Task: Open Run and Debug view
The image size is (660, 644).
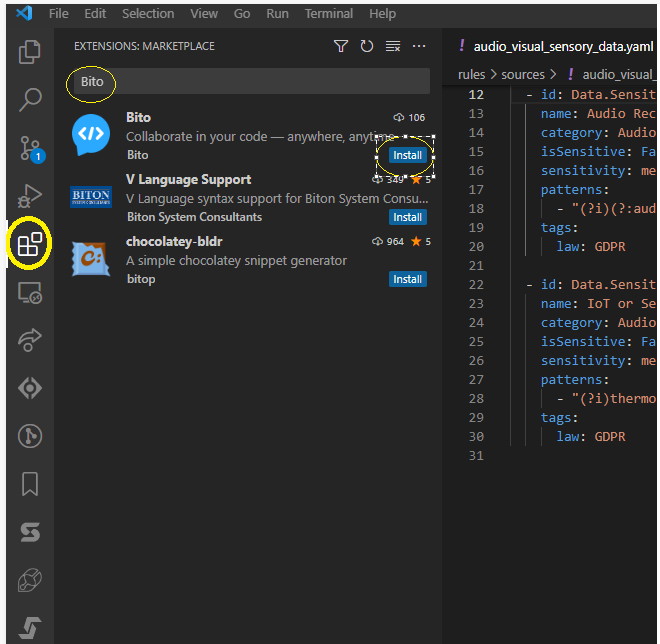Action: pyautogui.click(x=30, y=195)
